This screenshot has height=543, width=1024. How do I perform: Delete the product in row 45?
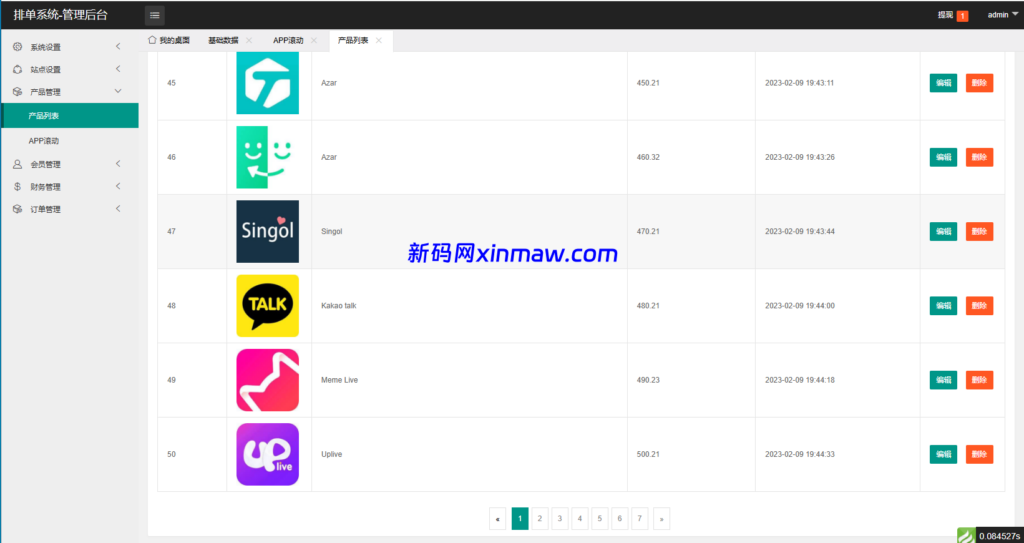[979, 83]
